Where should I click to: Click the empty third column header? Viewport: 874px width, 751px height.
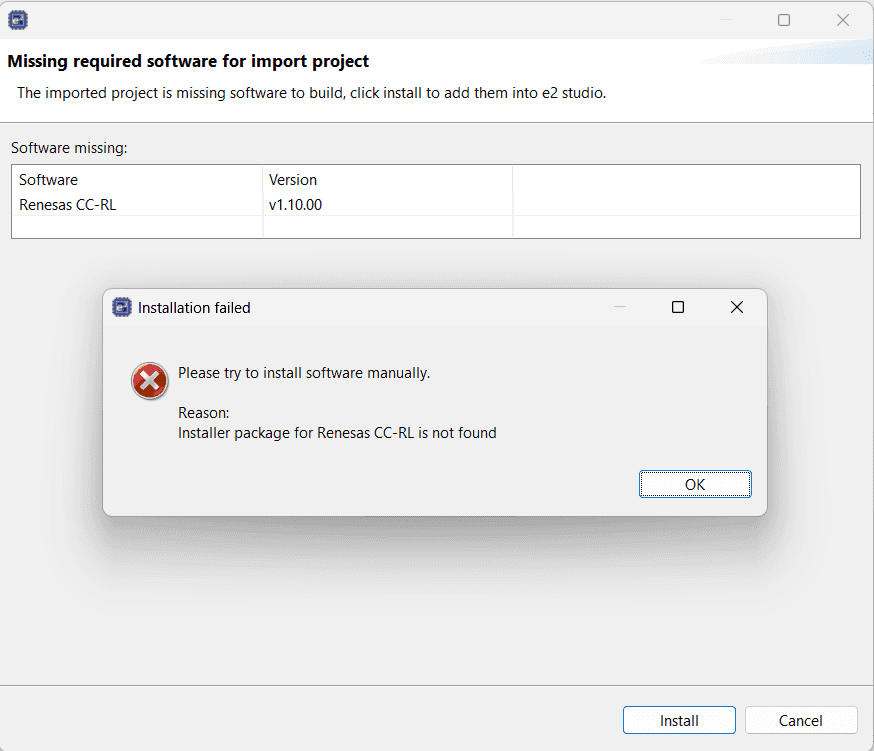[x=686, y=180]
